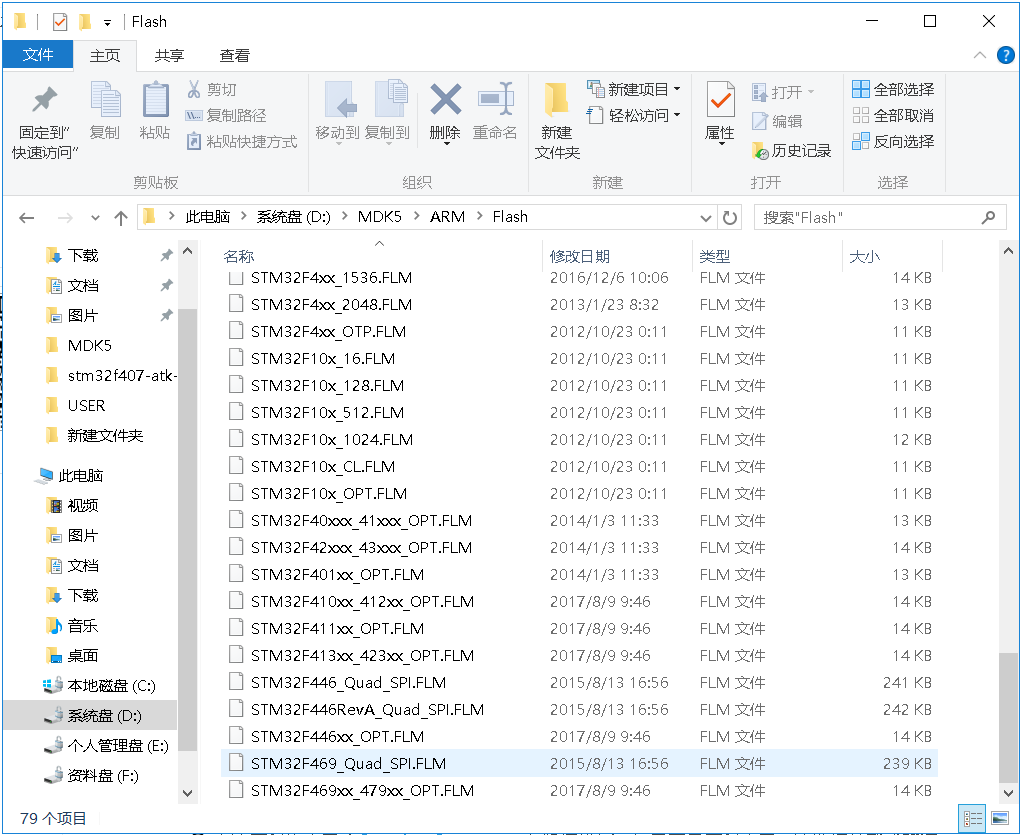
Task: Click the Edit icon in Open group
Action: [760, 121]
